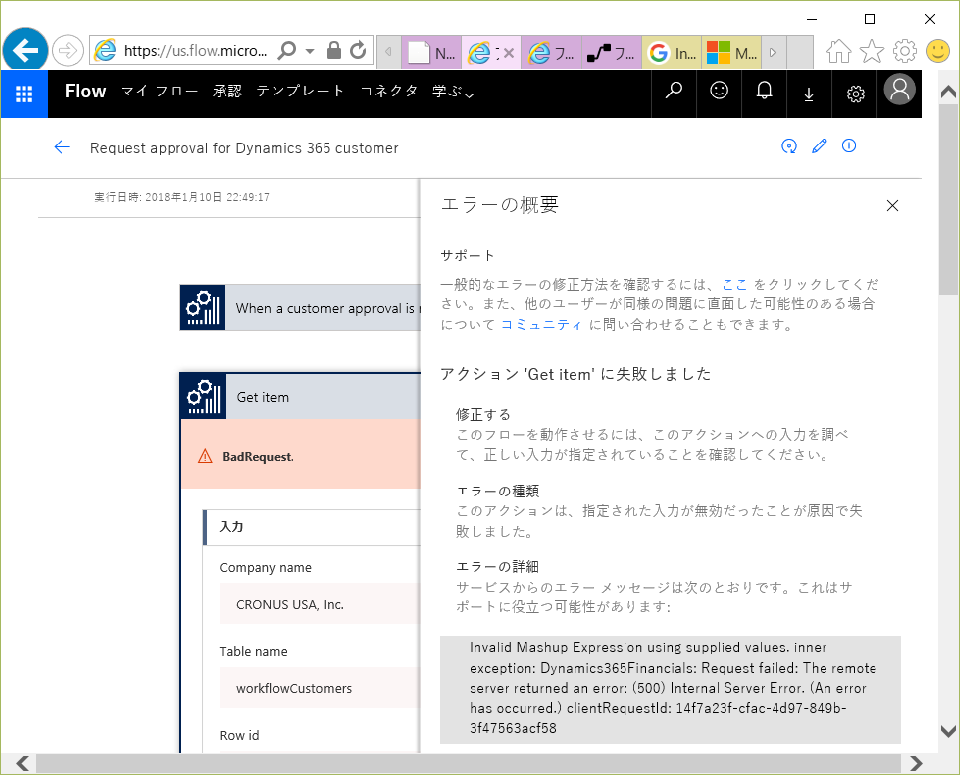Click the trigger step's Dynamics connector icon

pyautogui.click(x=203, y=308)
